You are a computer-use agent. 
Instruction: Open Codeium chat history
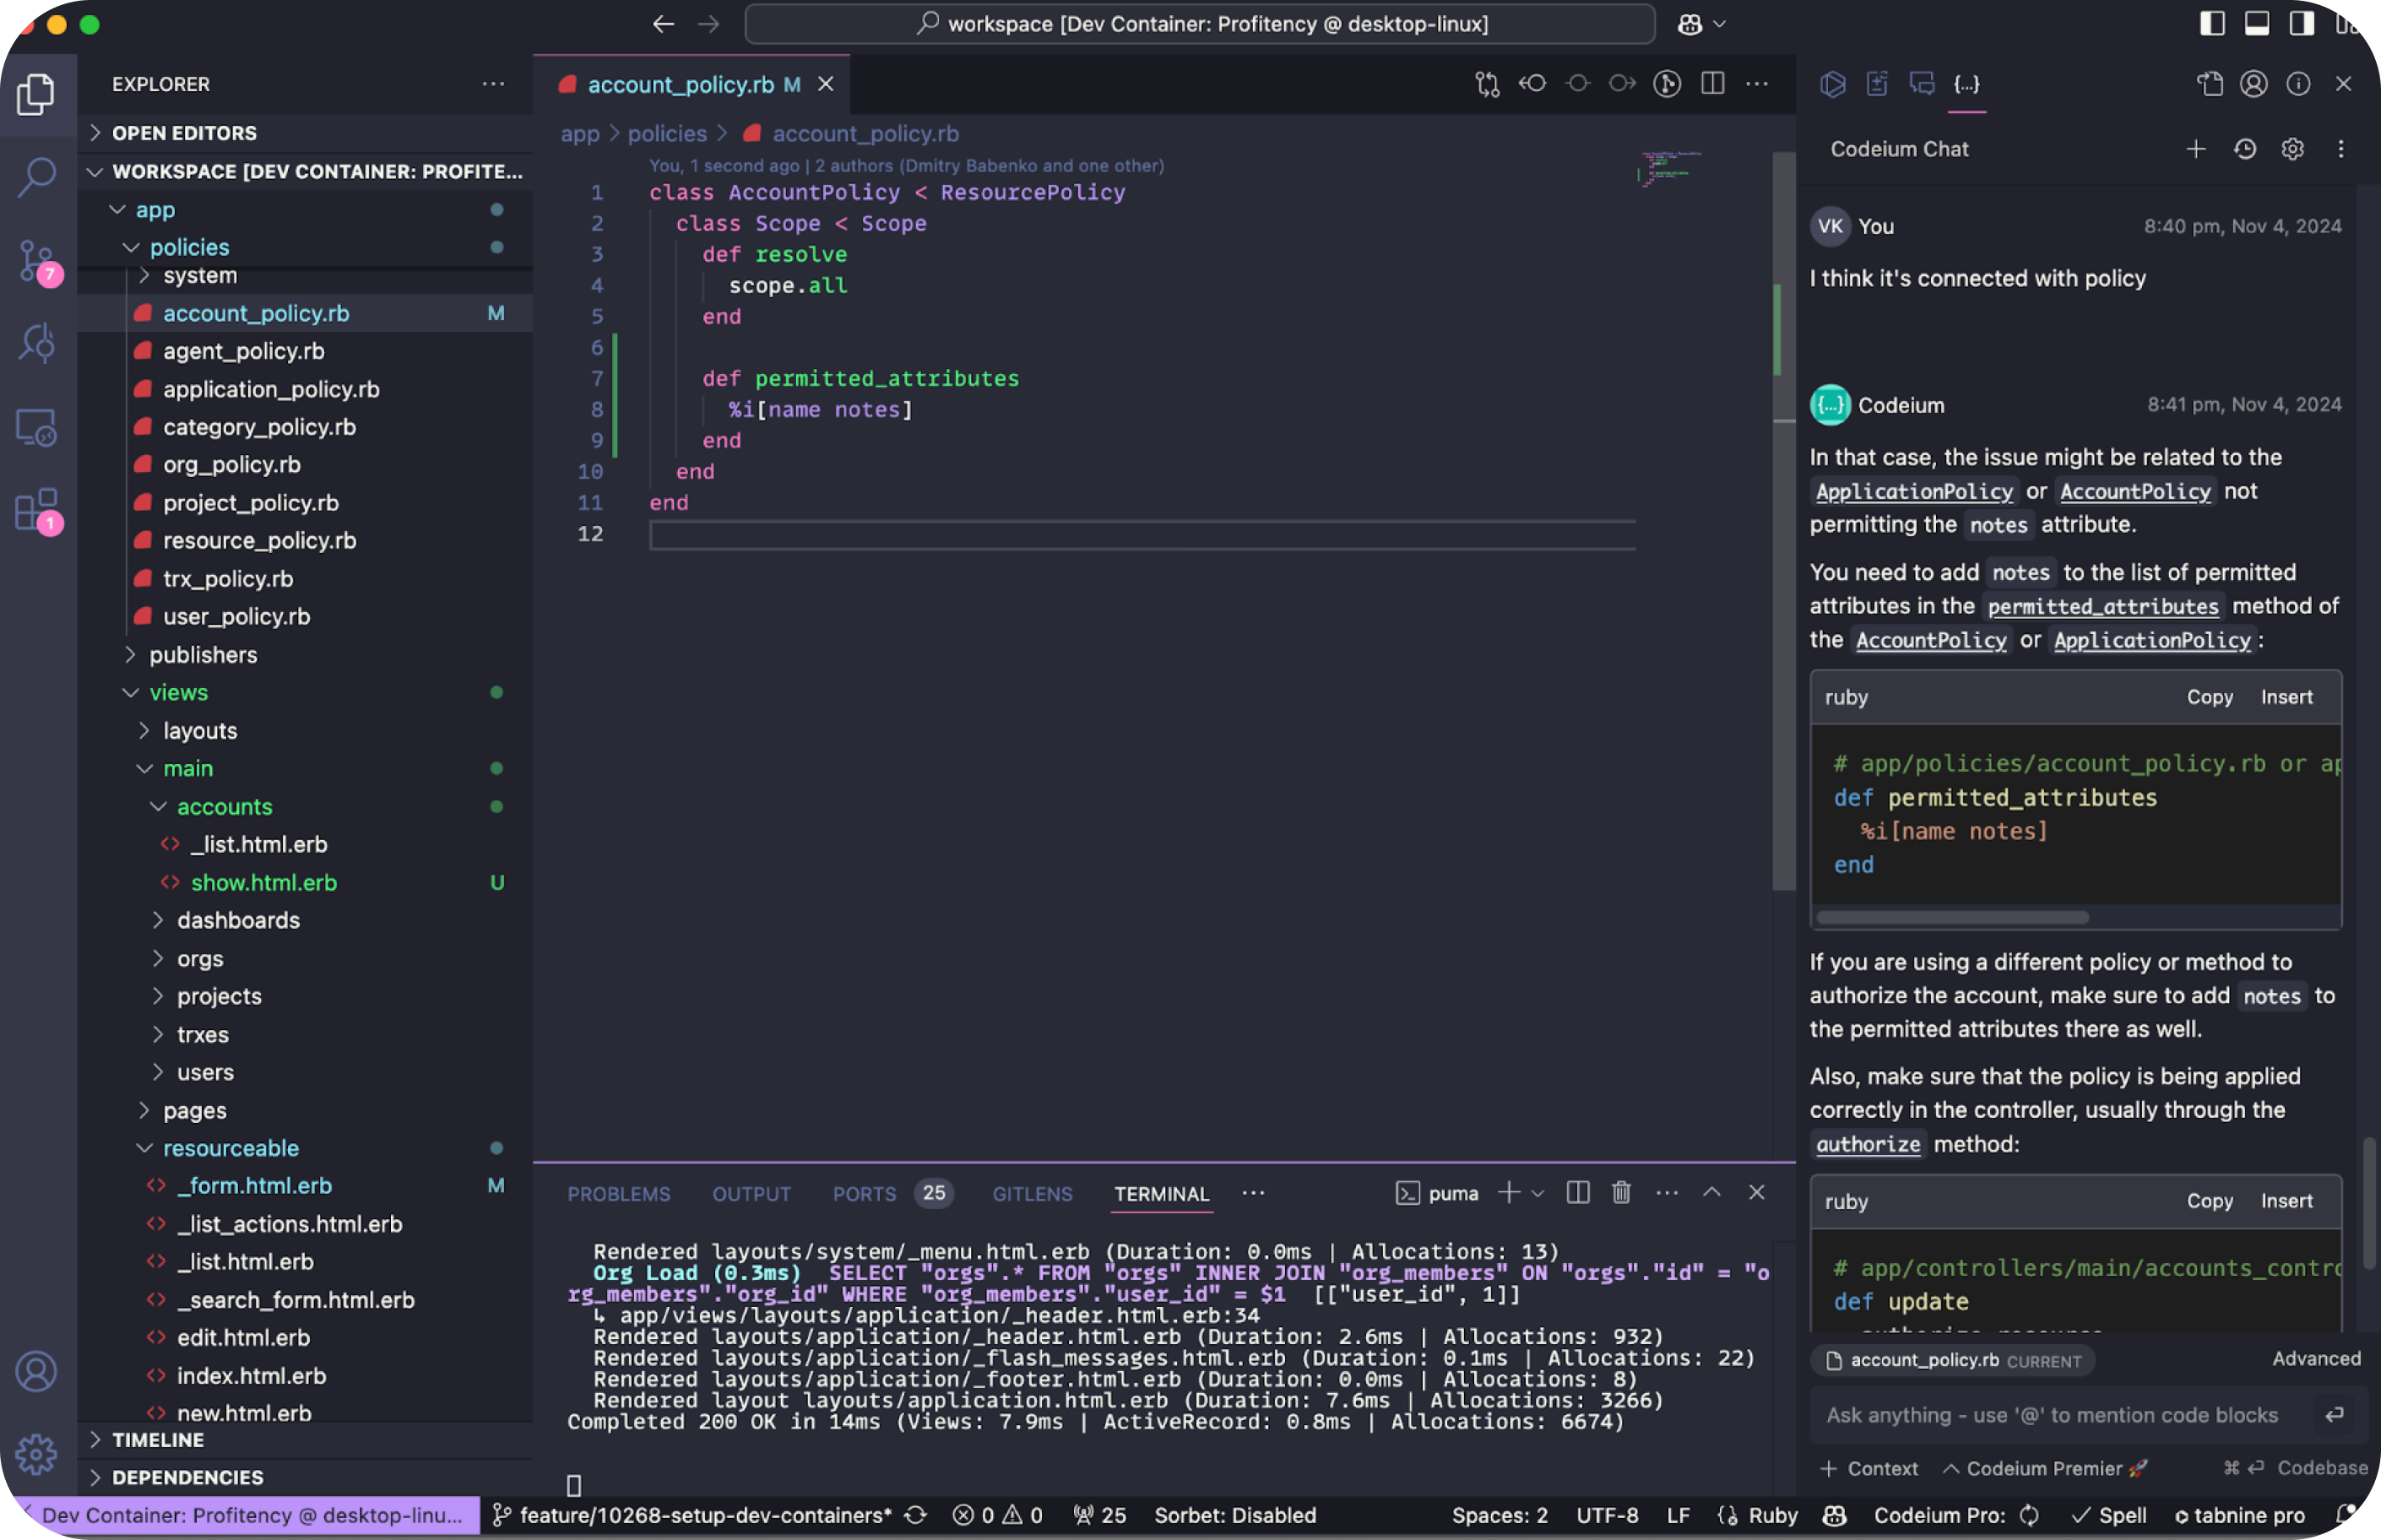(x=2245, y=149)
